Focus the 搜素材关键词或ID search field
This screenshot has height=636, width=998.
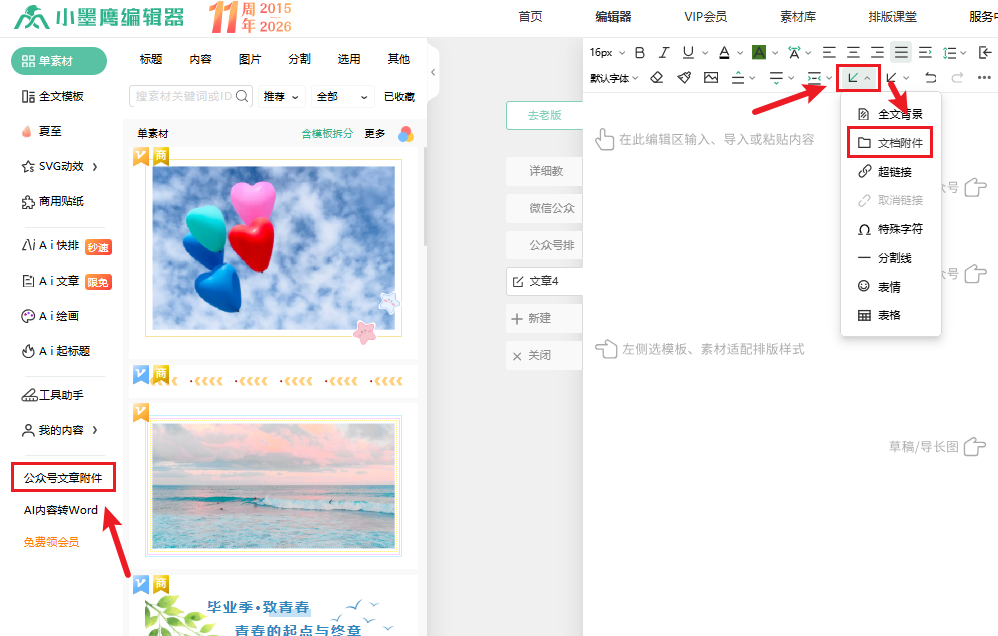(190, 96)
